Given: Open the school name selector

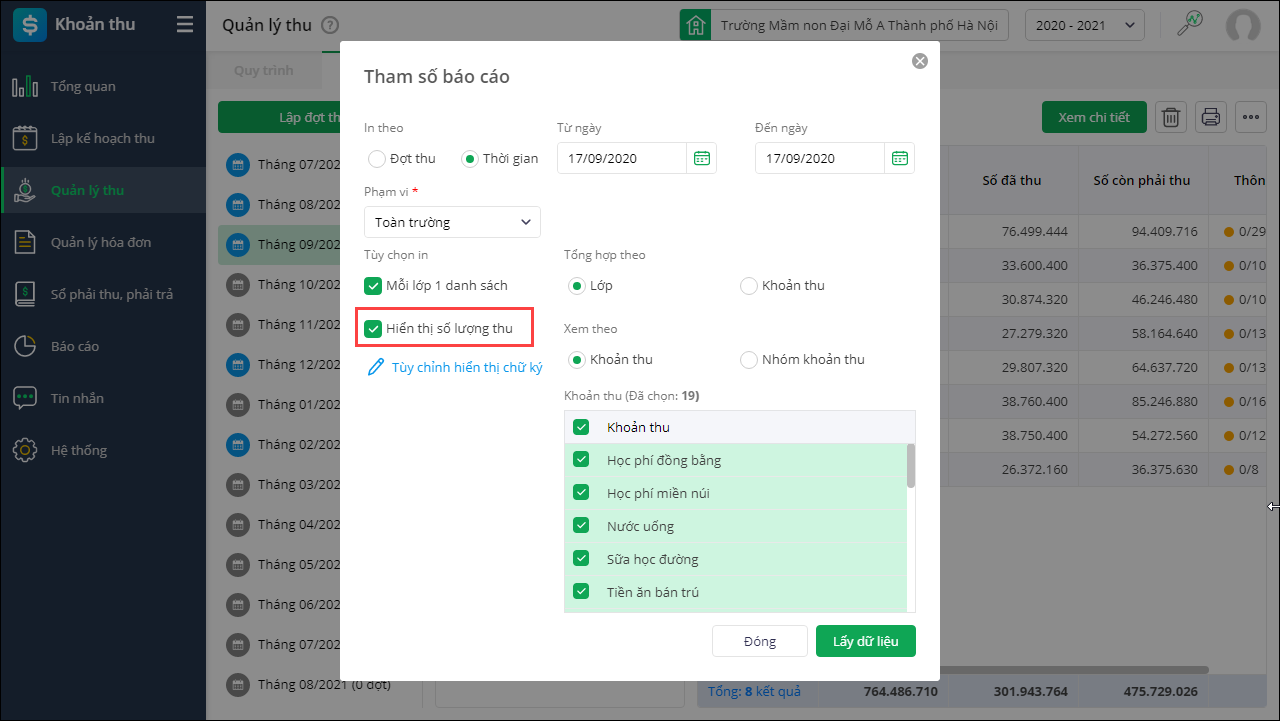Looking at the screenshot, I should coord(844,26).
